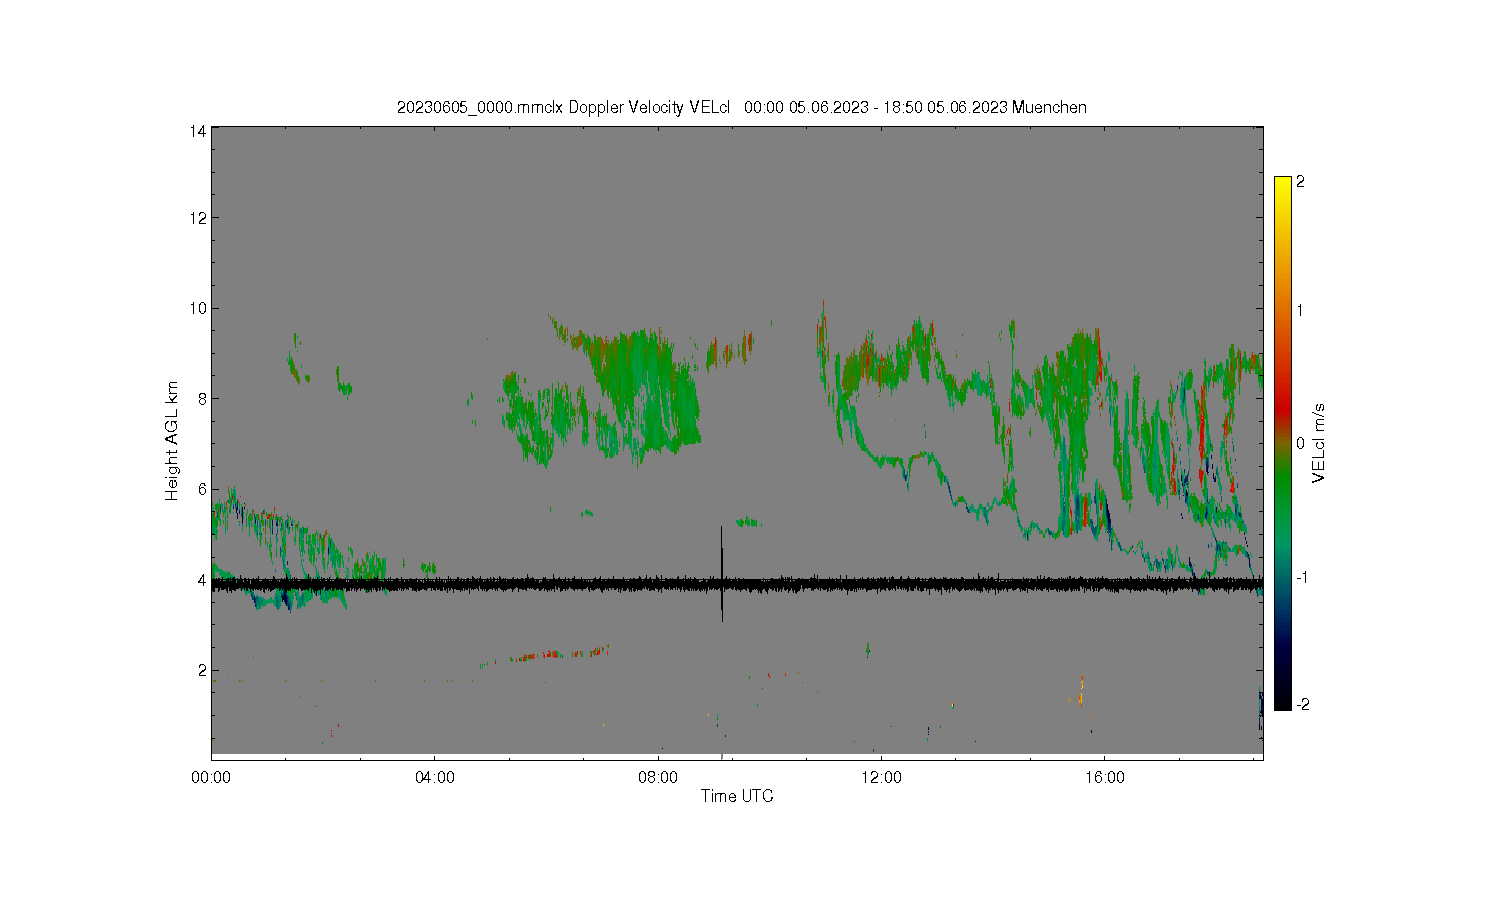This screenshot has width=1500, height=900.
Task: Click the plot title mentioning Doppler Velocity VELcl
Action: click(x=741, y=107)
